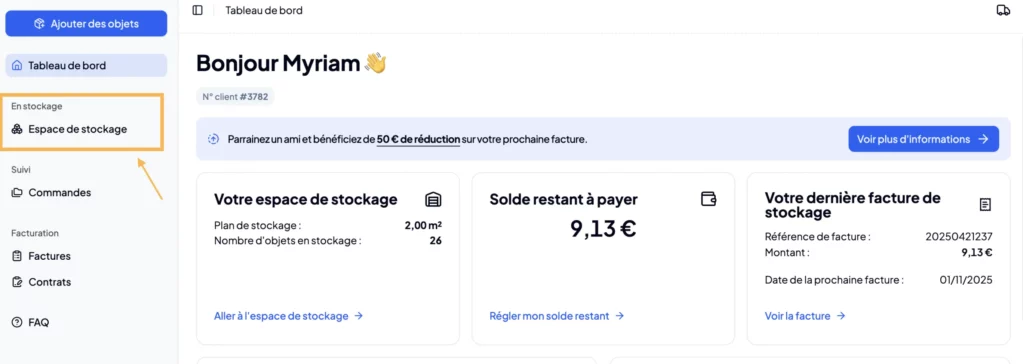The image size is (1023, 364).
Task: Open the Voir la facture link
Action: [x=805, y=316]
